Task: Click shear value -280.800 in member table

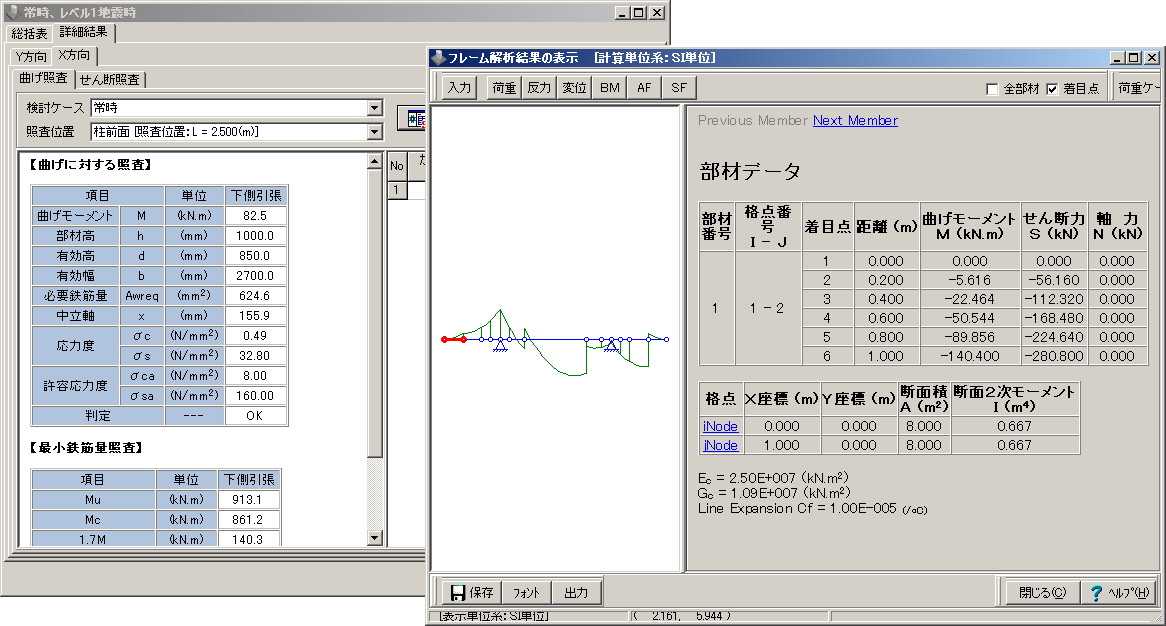Action: point(1054,356)
